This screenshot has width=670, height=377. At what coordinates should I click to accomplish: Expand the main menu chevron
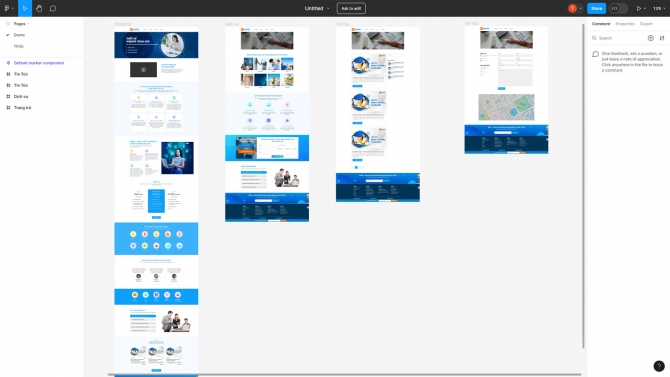click(x=12, y=9)
